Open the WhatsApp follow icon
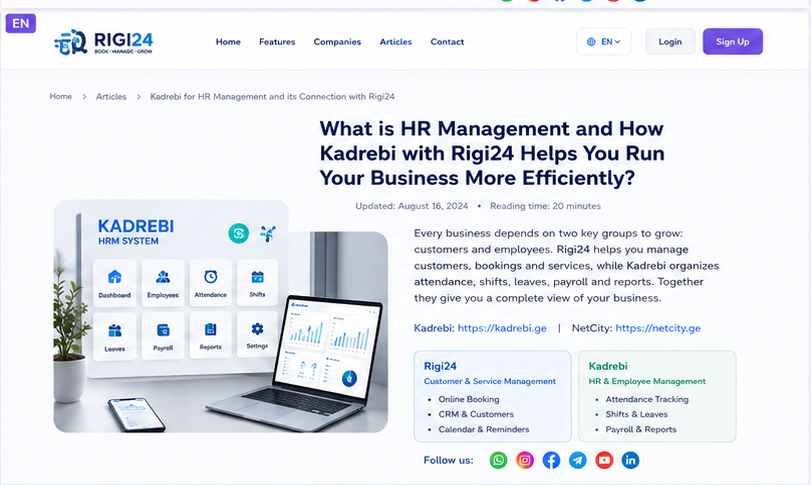811x485 pixels. coord(498,460)
